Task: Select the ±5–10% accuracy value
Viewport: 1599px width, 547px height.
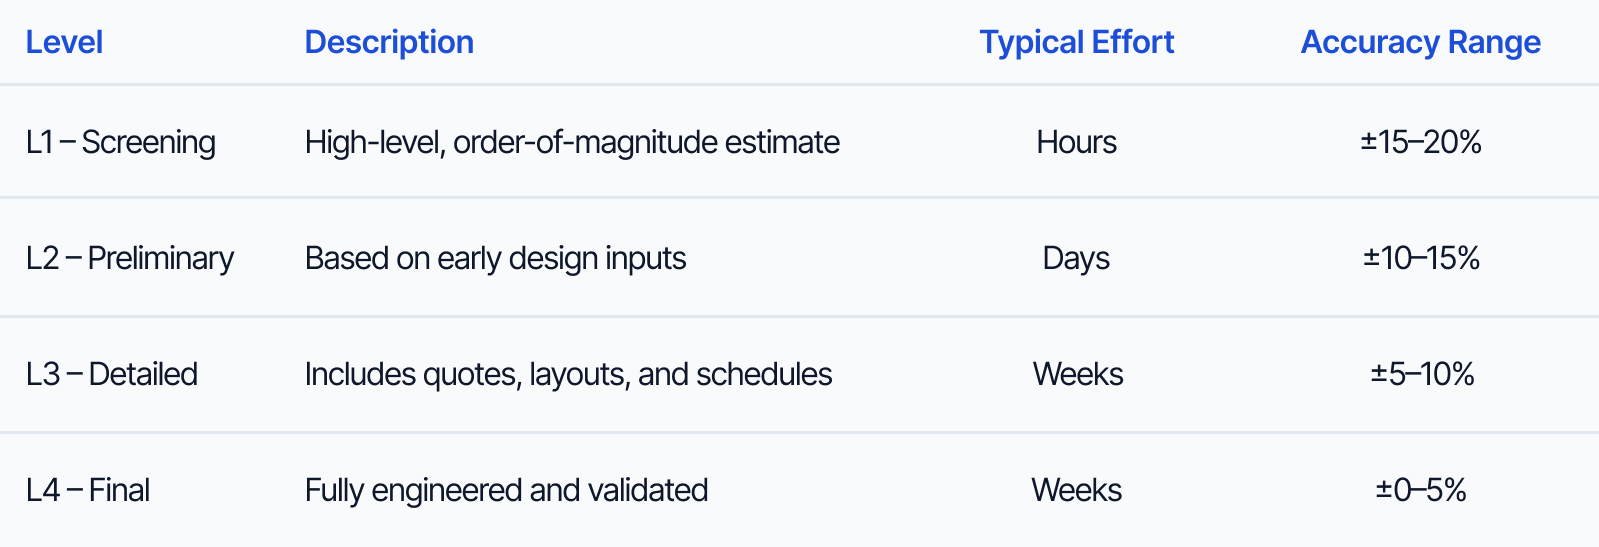Action: pos(1422,374)
